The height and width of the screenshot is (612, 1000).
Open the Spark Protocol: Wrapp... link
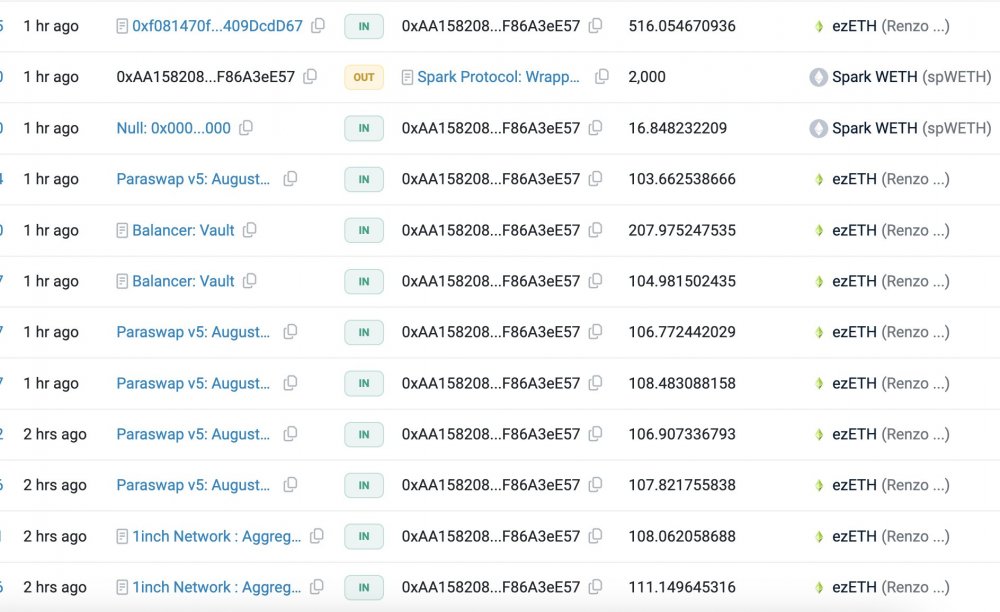(498, 76)
